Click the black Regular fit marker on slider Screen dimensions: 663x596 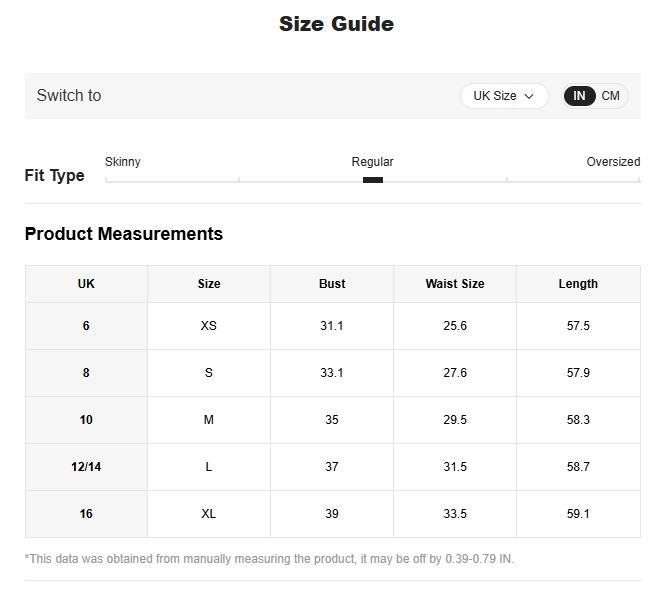(373, 180)
